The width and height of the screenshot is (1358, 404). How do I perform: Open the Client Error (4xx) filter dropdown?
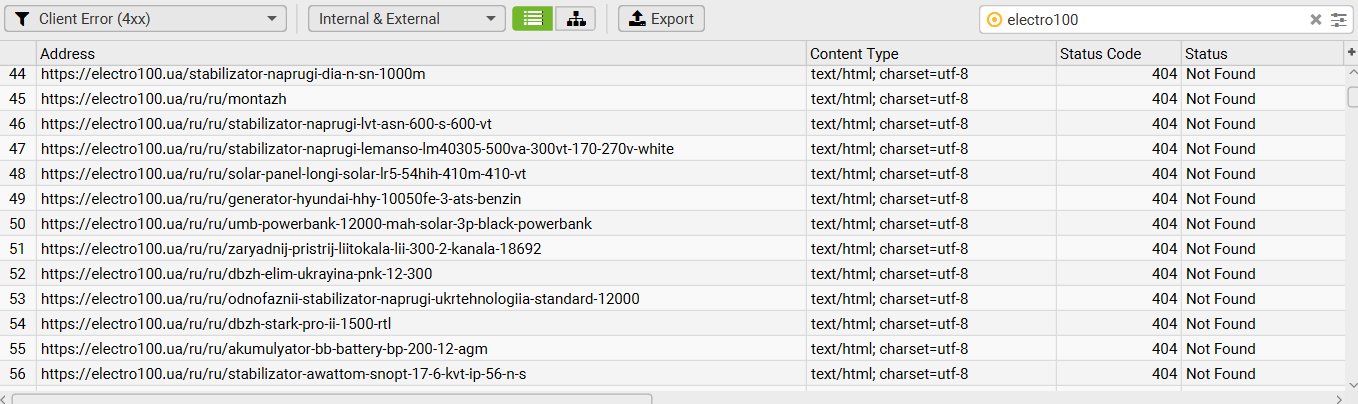(146, 19)
